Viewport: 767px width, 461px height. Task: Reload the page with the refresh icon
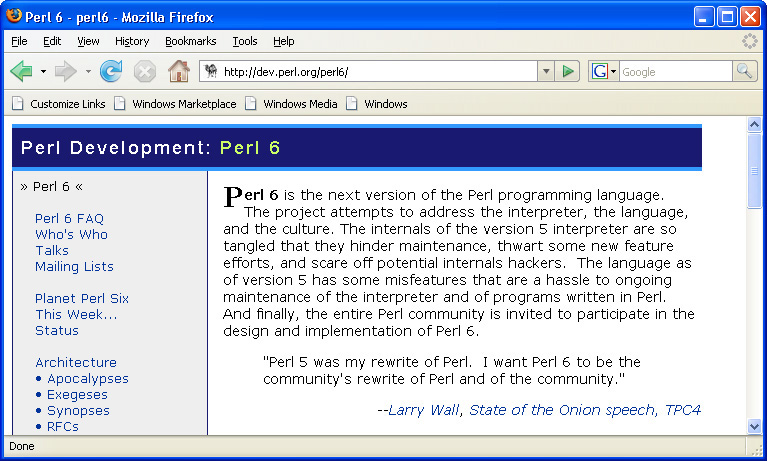(x=111, y=71)
